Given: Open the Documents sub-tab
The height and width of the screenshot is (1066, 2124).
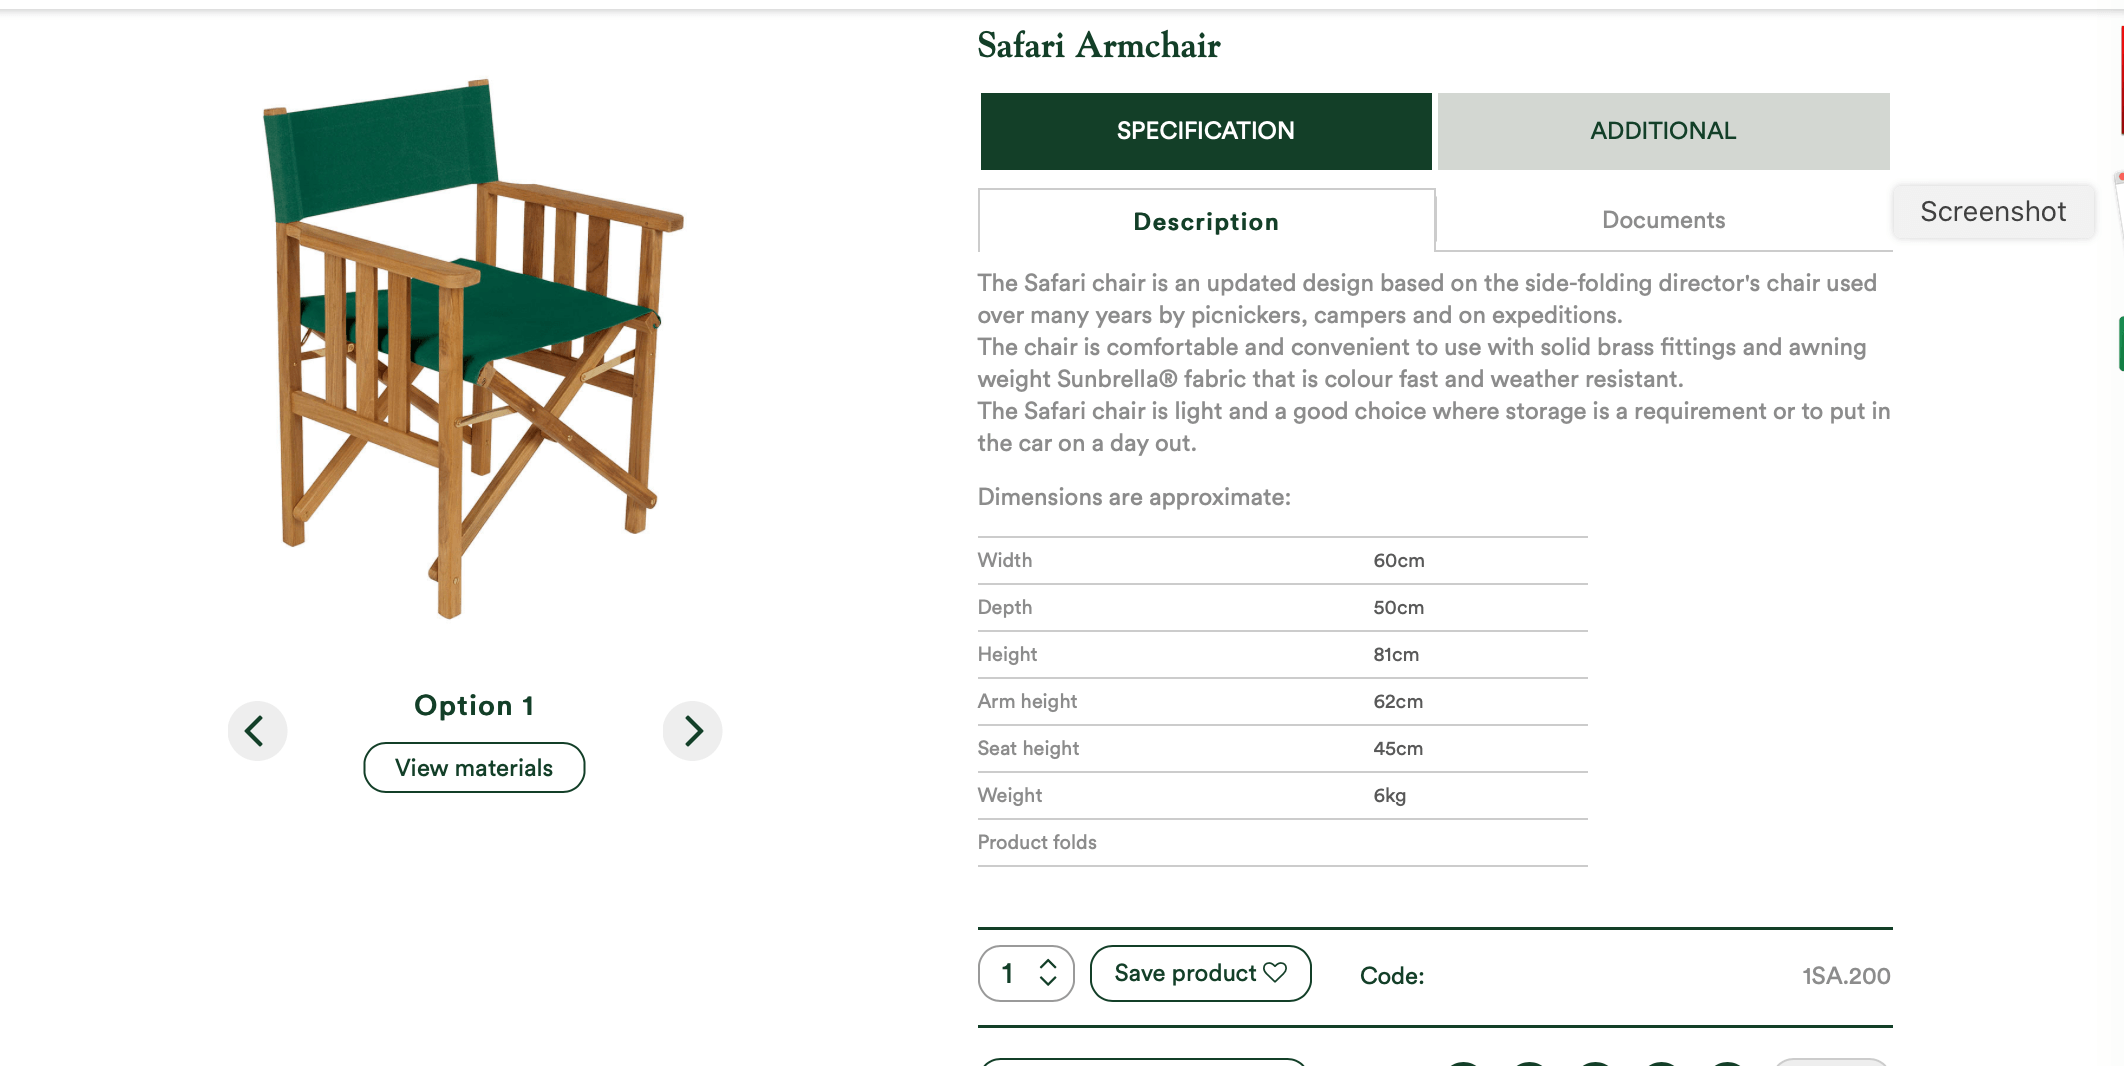Looking at the screenshot, I should coord(1663,220).
